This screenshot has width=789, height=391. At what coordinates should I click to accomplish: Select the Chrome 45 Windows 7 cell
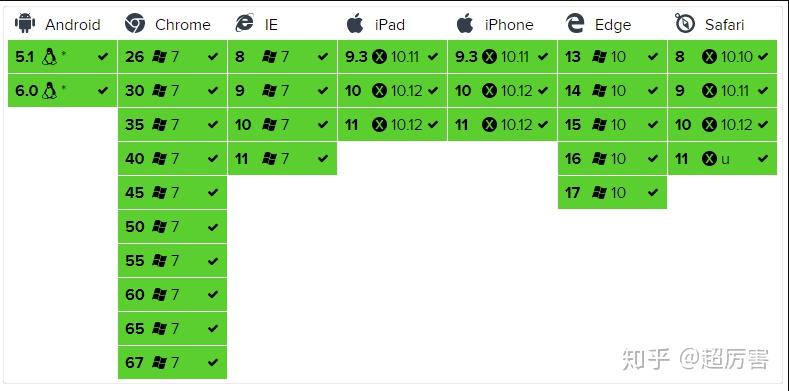click(173, 193)
